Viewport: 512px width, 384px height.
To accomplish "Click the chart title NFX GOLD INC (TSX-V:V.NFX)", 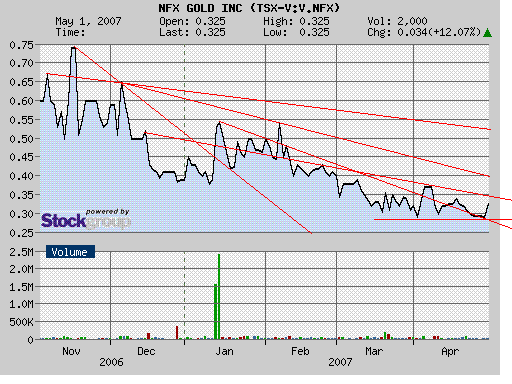I will (249, 8).
